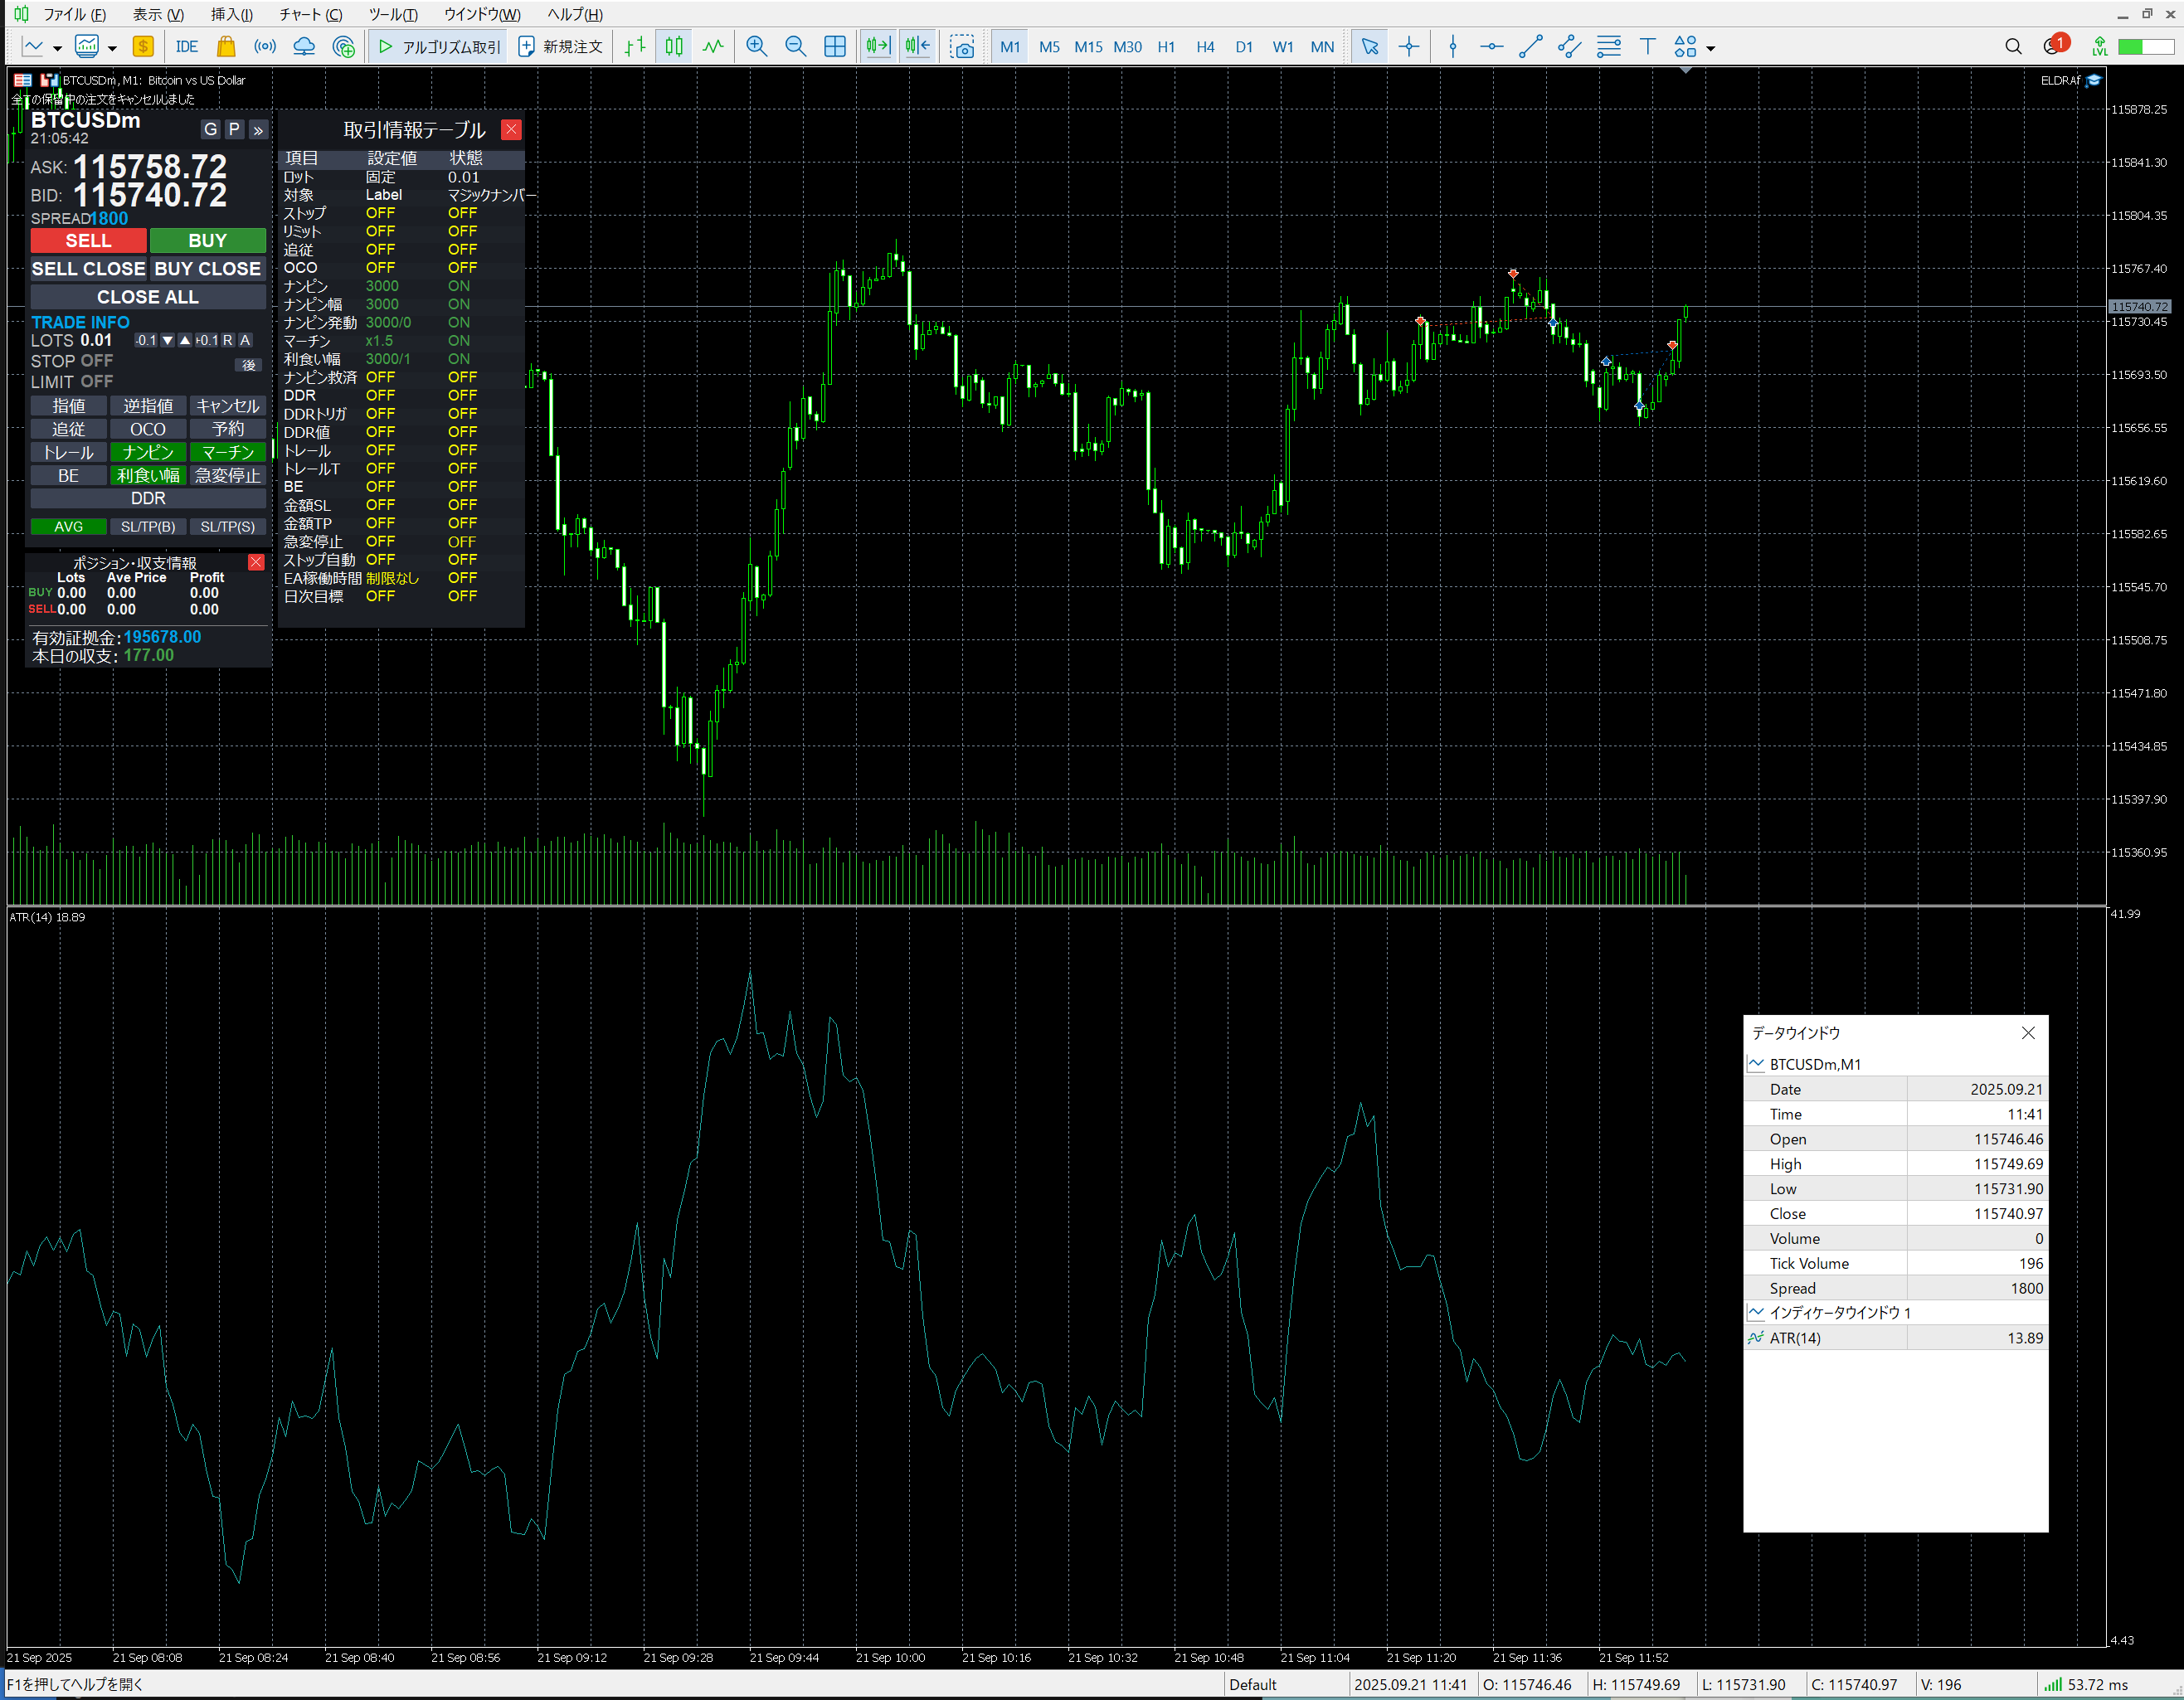Toggle algorithmic trading button
The image size is (2184, 1700).
pyautogui.click(x=439, y=46)
